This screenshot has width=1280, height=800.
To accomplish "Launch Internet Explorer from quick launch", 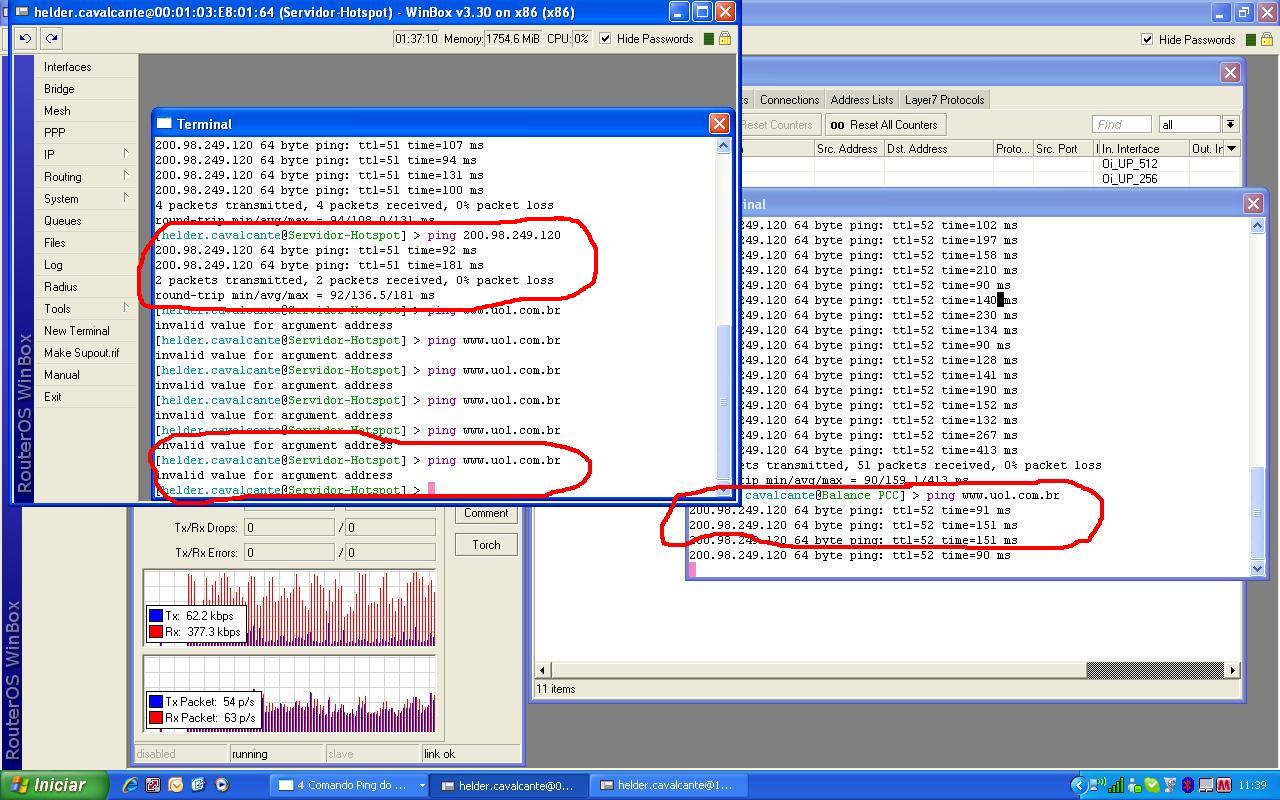I will 130,785.
